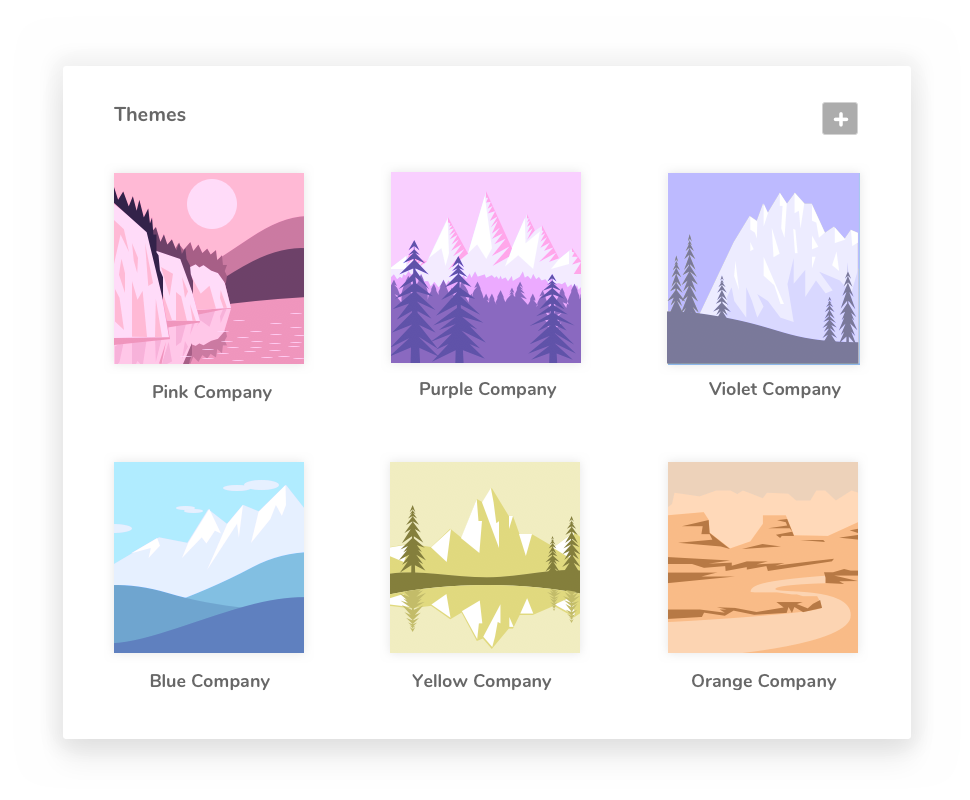
Task: Click the Pink Company label
Action: click(x=212, y=392)
